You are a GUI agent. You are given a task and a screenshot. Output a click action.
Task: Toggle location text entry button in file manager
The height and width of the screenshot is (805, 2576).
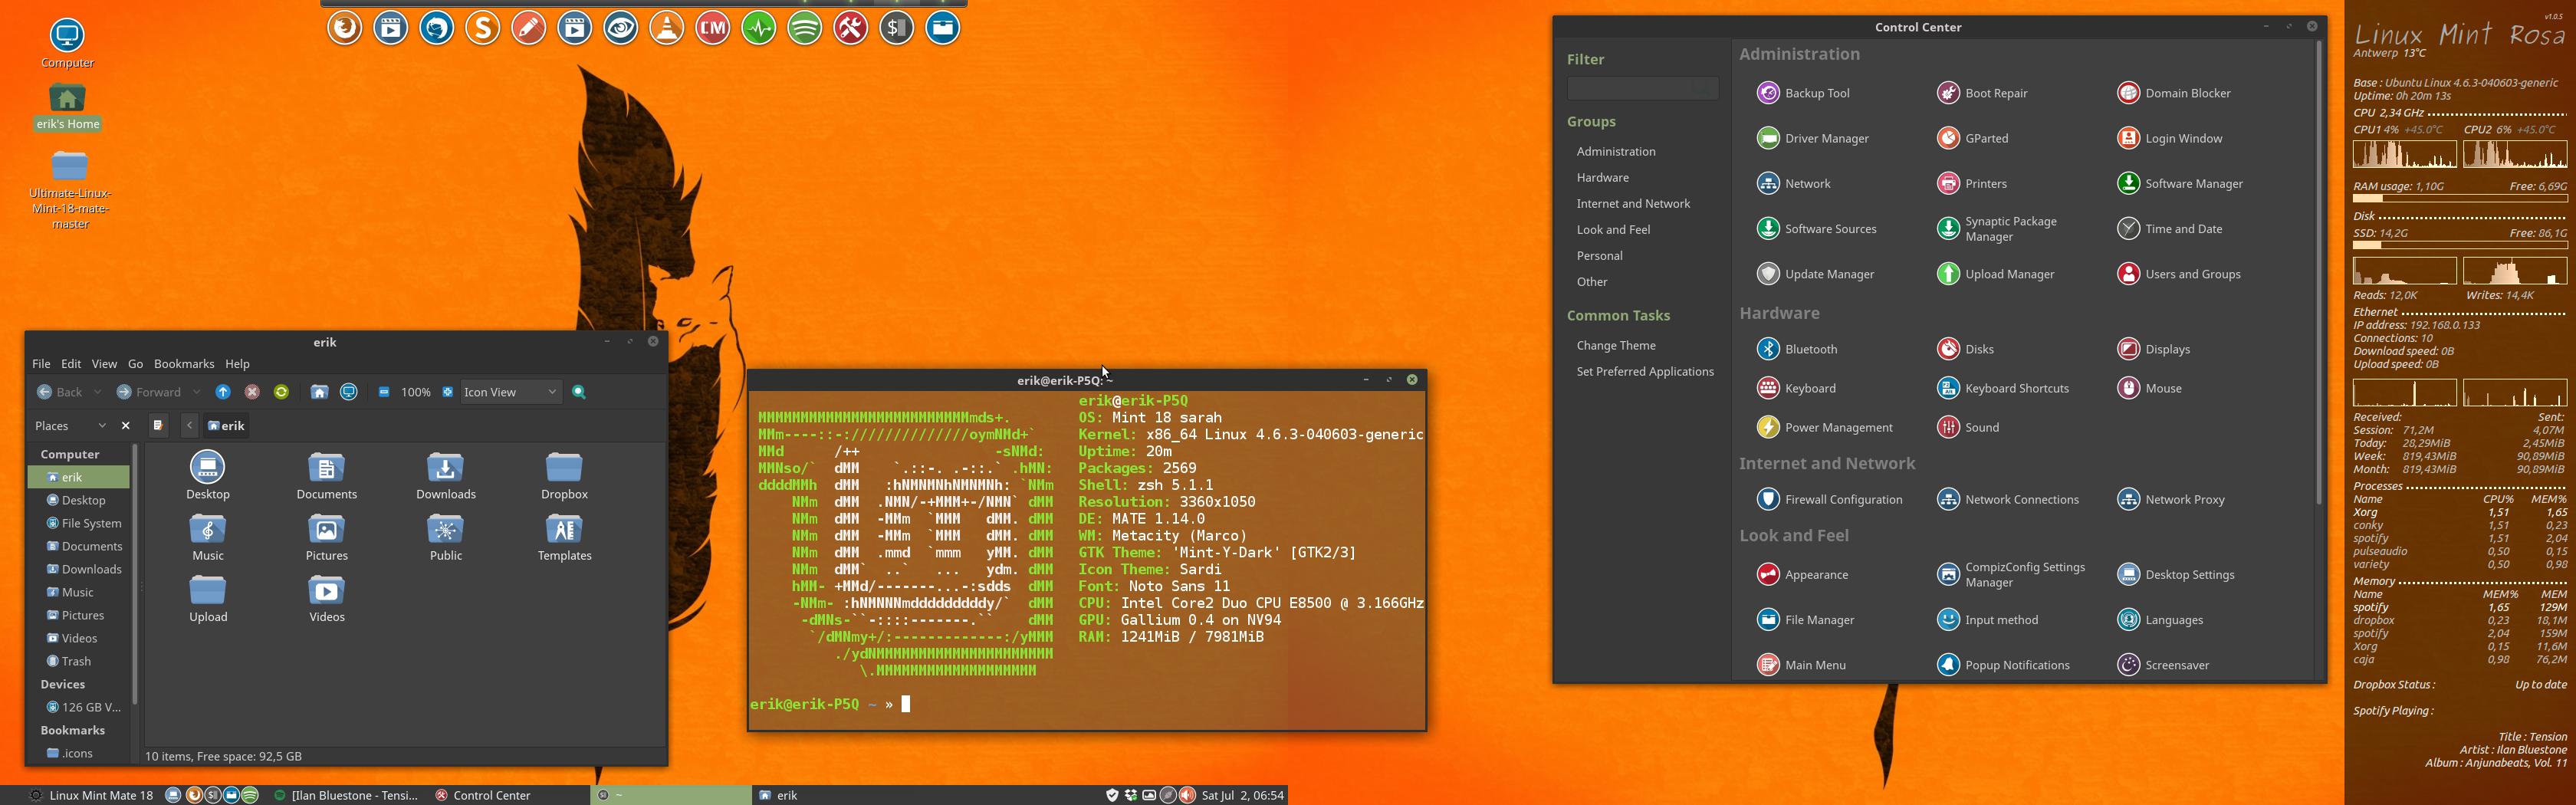(158, 426)
